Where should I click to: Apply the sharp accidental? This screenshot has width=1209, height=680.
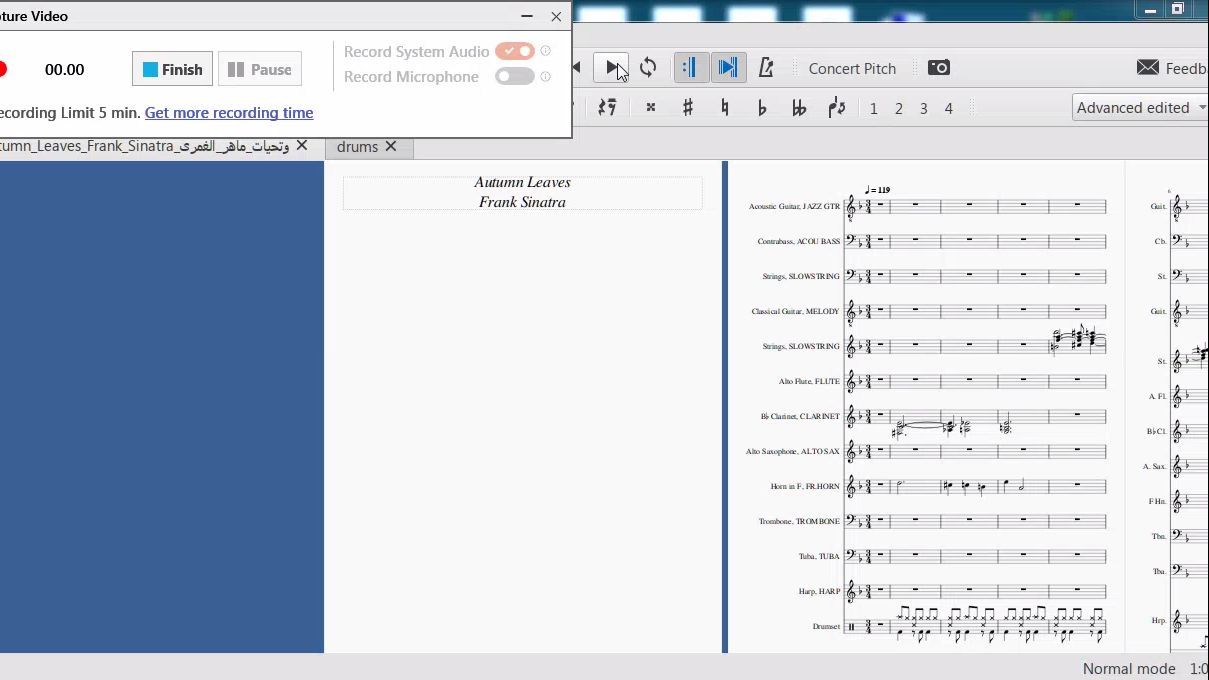coord(688,108)
